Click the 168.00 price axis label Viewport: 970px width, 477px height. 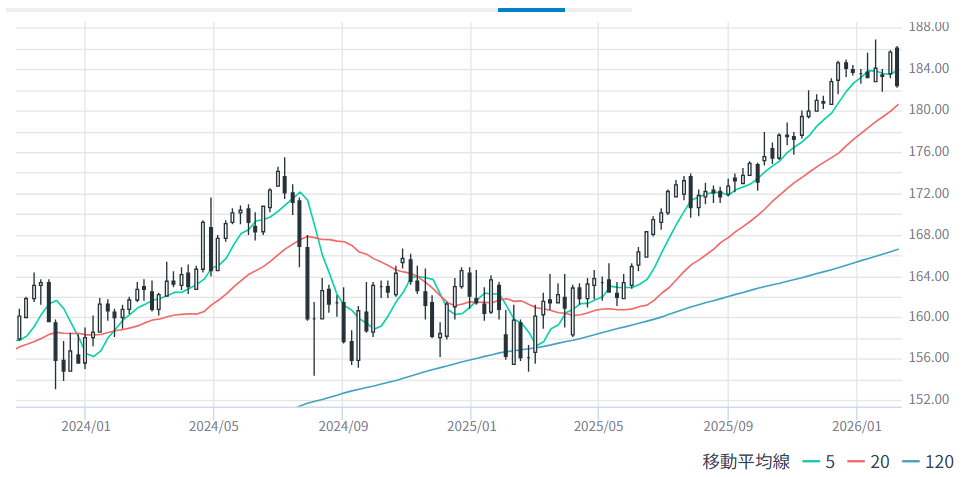coord(930,234)
